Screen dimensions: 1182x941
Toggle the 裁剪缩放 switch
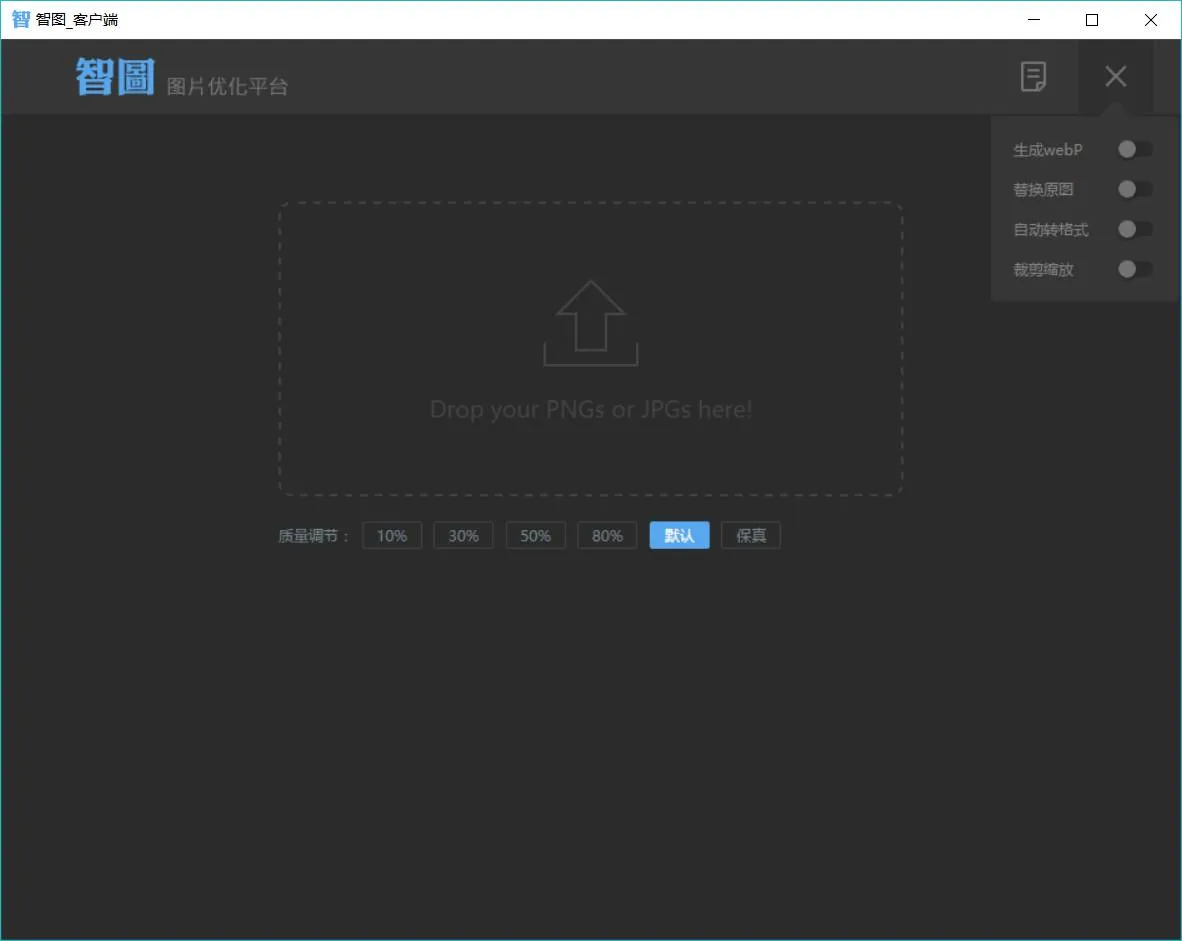point(1135,268)
